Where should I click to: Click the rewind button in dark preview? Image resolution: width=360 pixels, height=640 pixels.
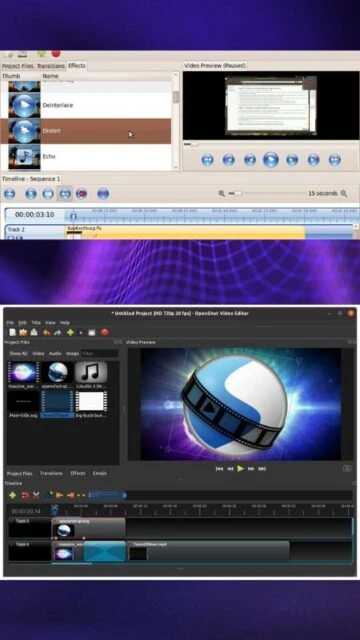point(230,469)
